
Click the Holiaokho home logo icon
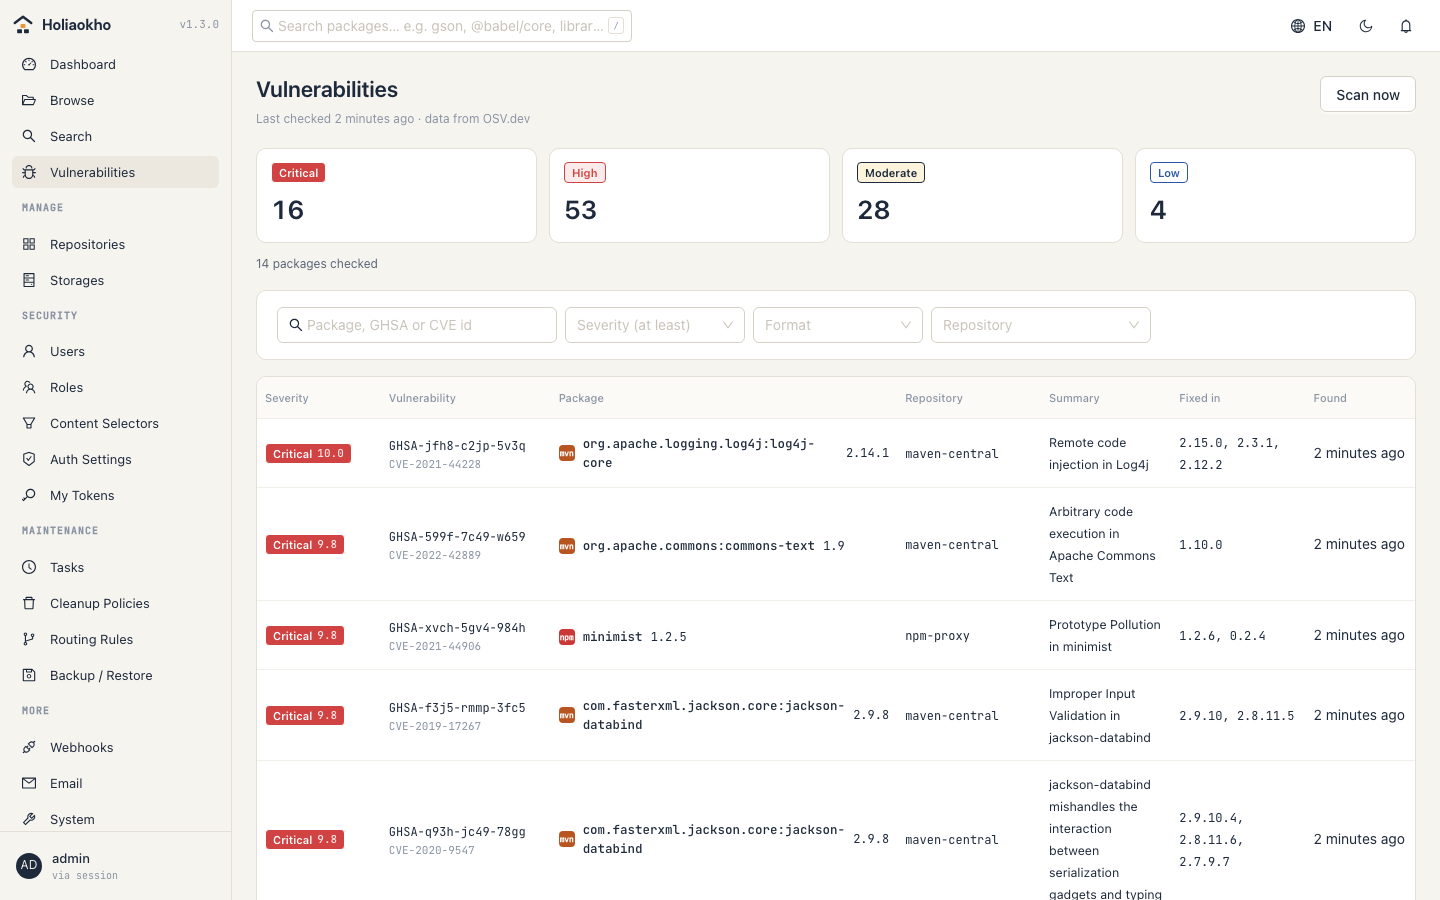coord(23,25)
